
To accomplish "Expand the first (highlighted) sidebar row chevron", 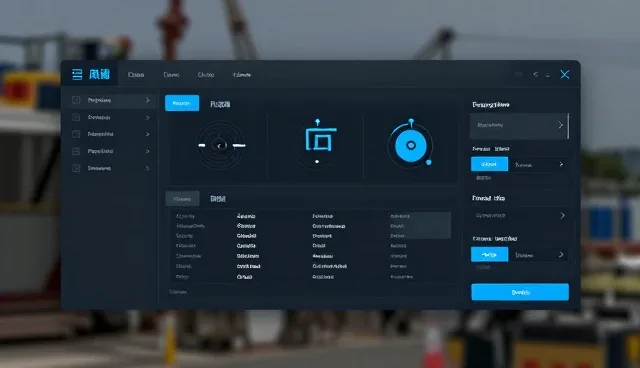I will click(x=147, y=100).
